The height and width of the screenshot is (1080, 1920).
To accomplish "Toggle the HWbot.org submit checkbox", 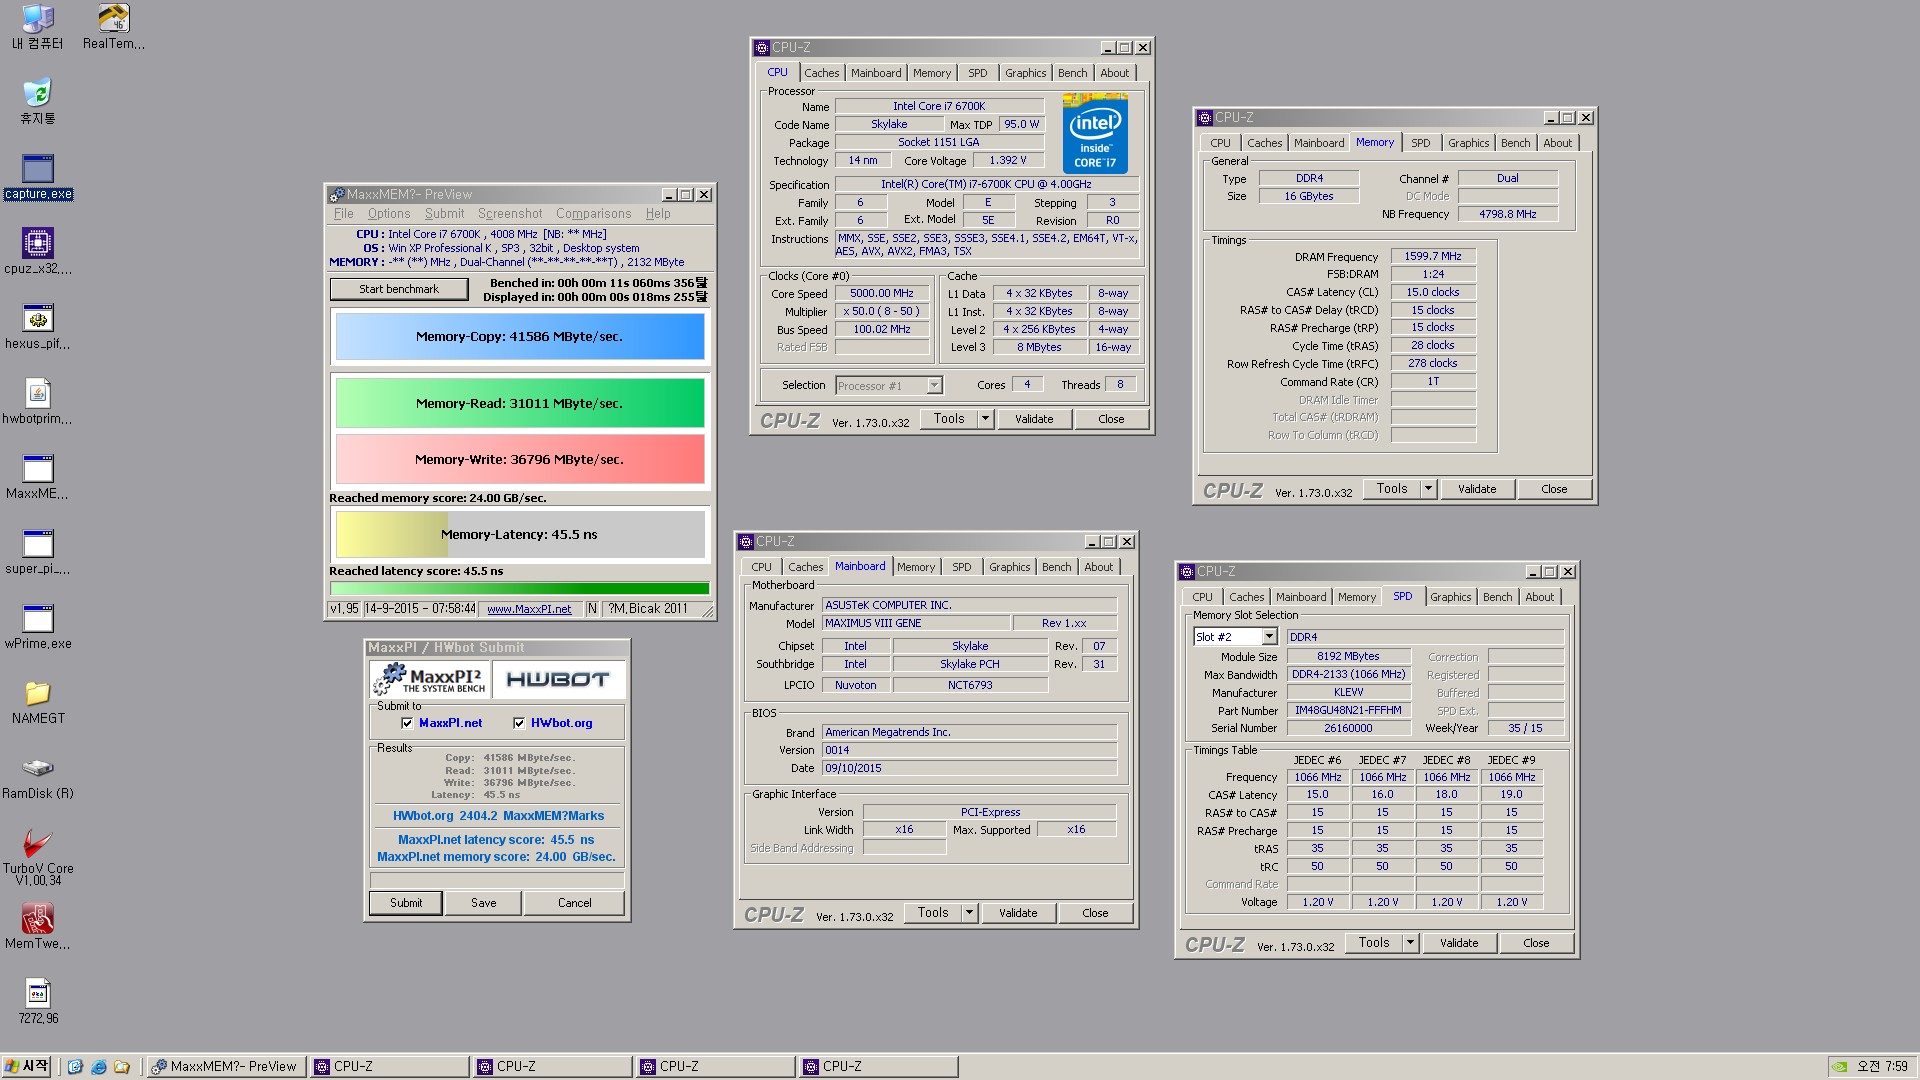I will pos(519,723).
